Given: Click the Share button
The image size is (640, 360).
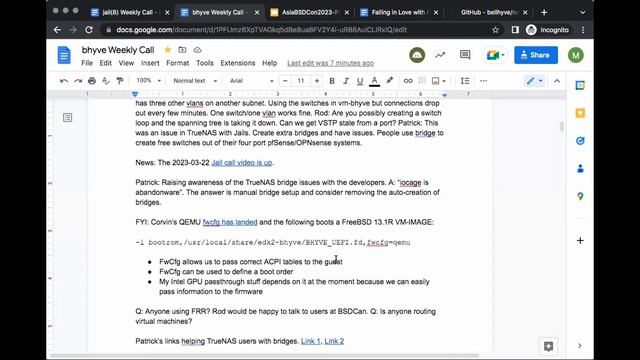Looking at the screenshot, I should (x=536, y=55).
